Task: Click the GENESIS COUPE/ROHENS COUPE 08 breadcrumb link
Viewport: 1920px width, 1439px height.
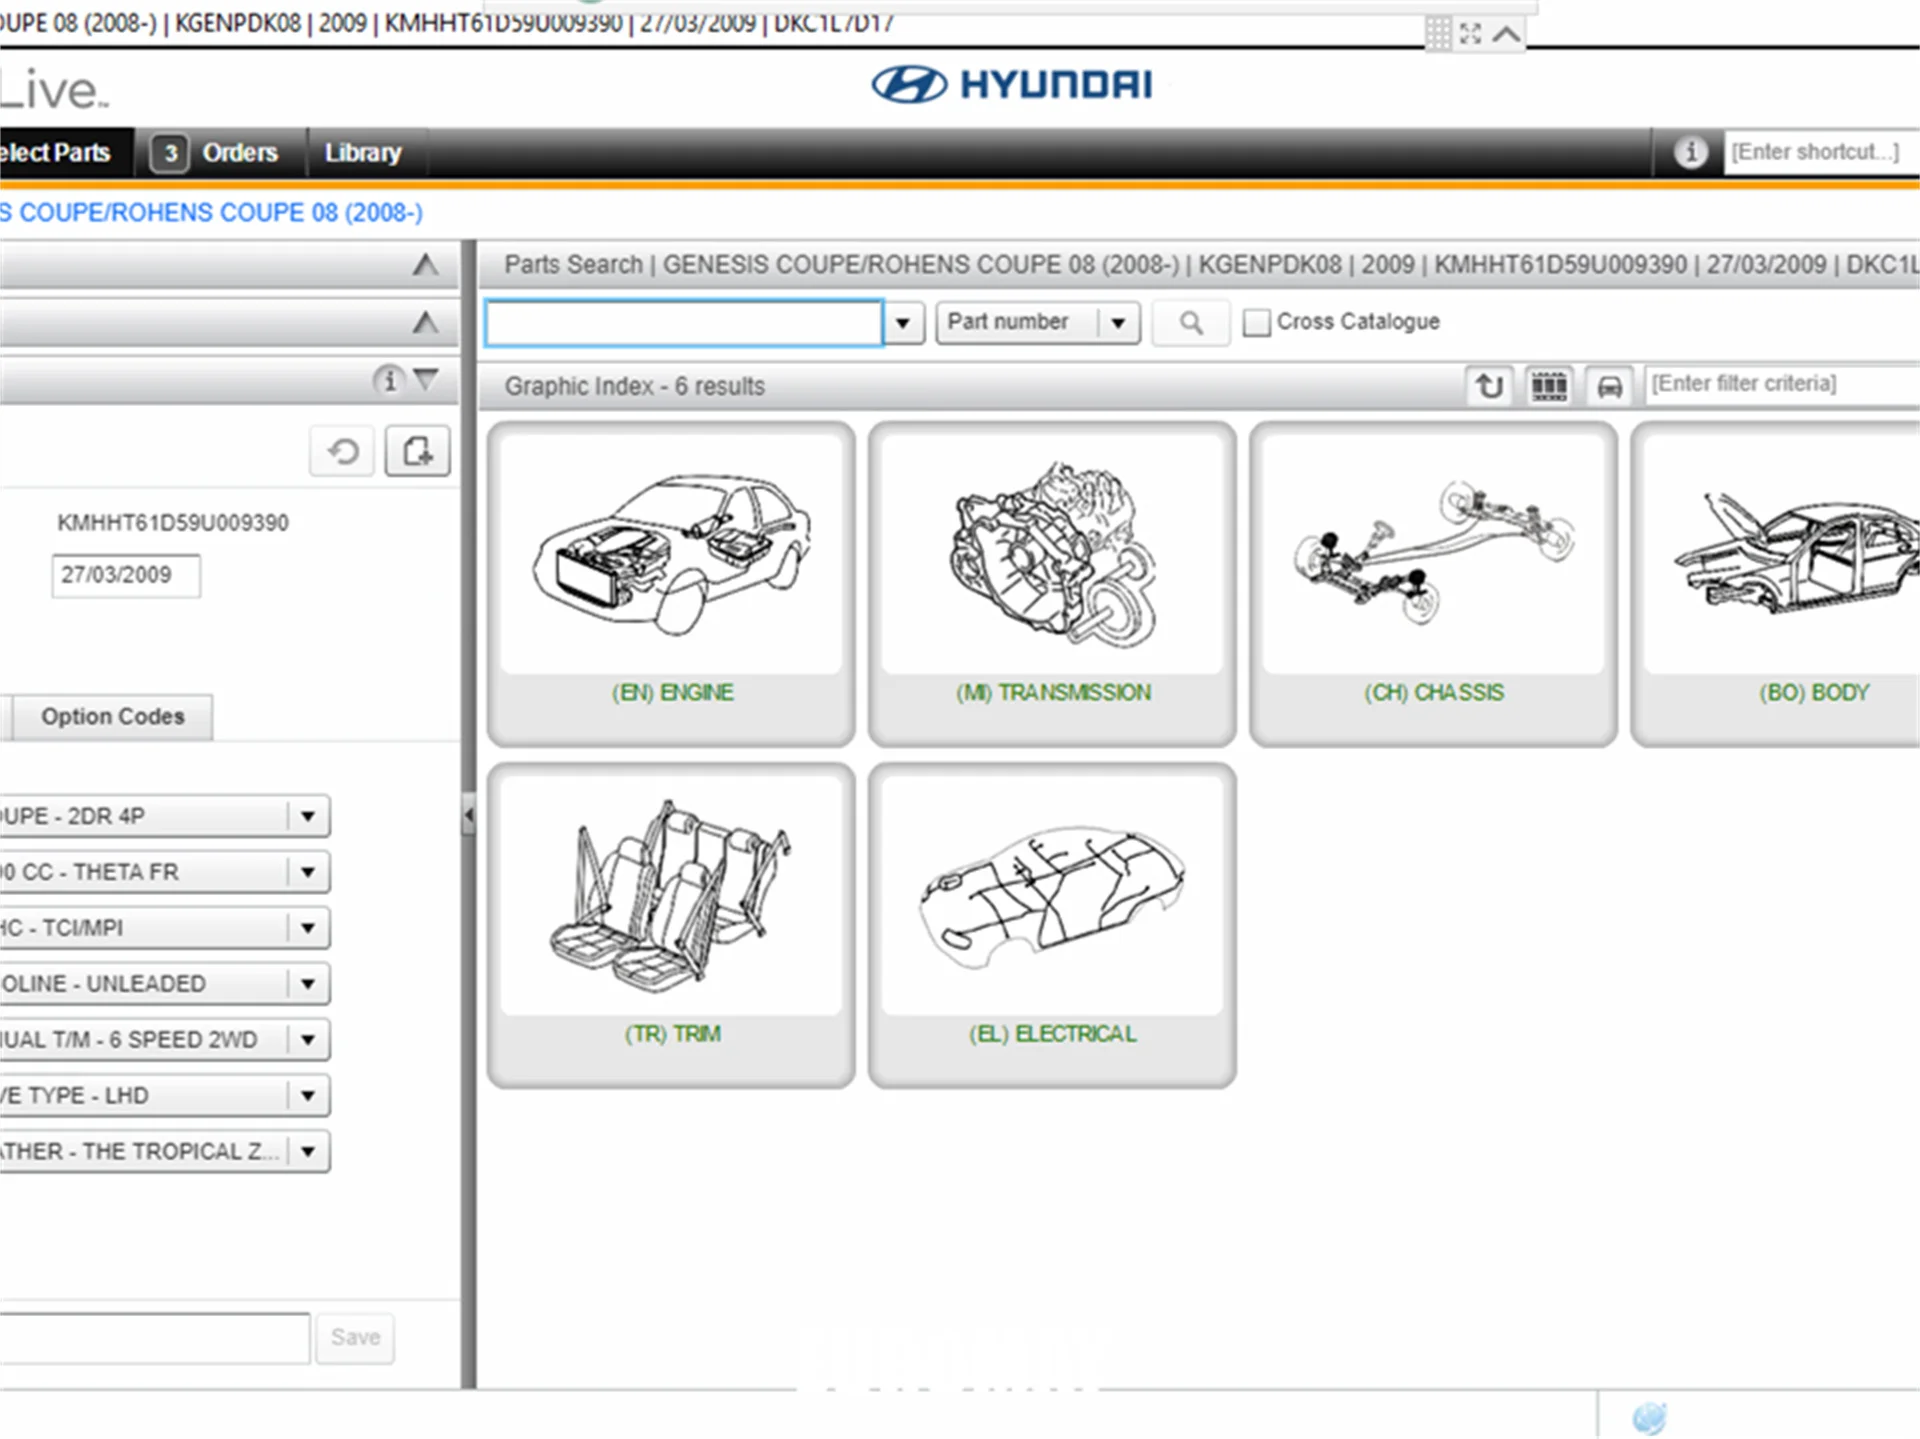Action: (211, 212)
